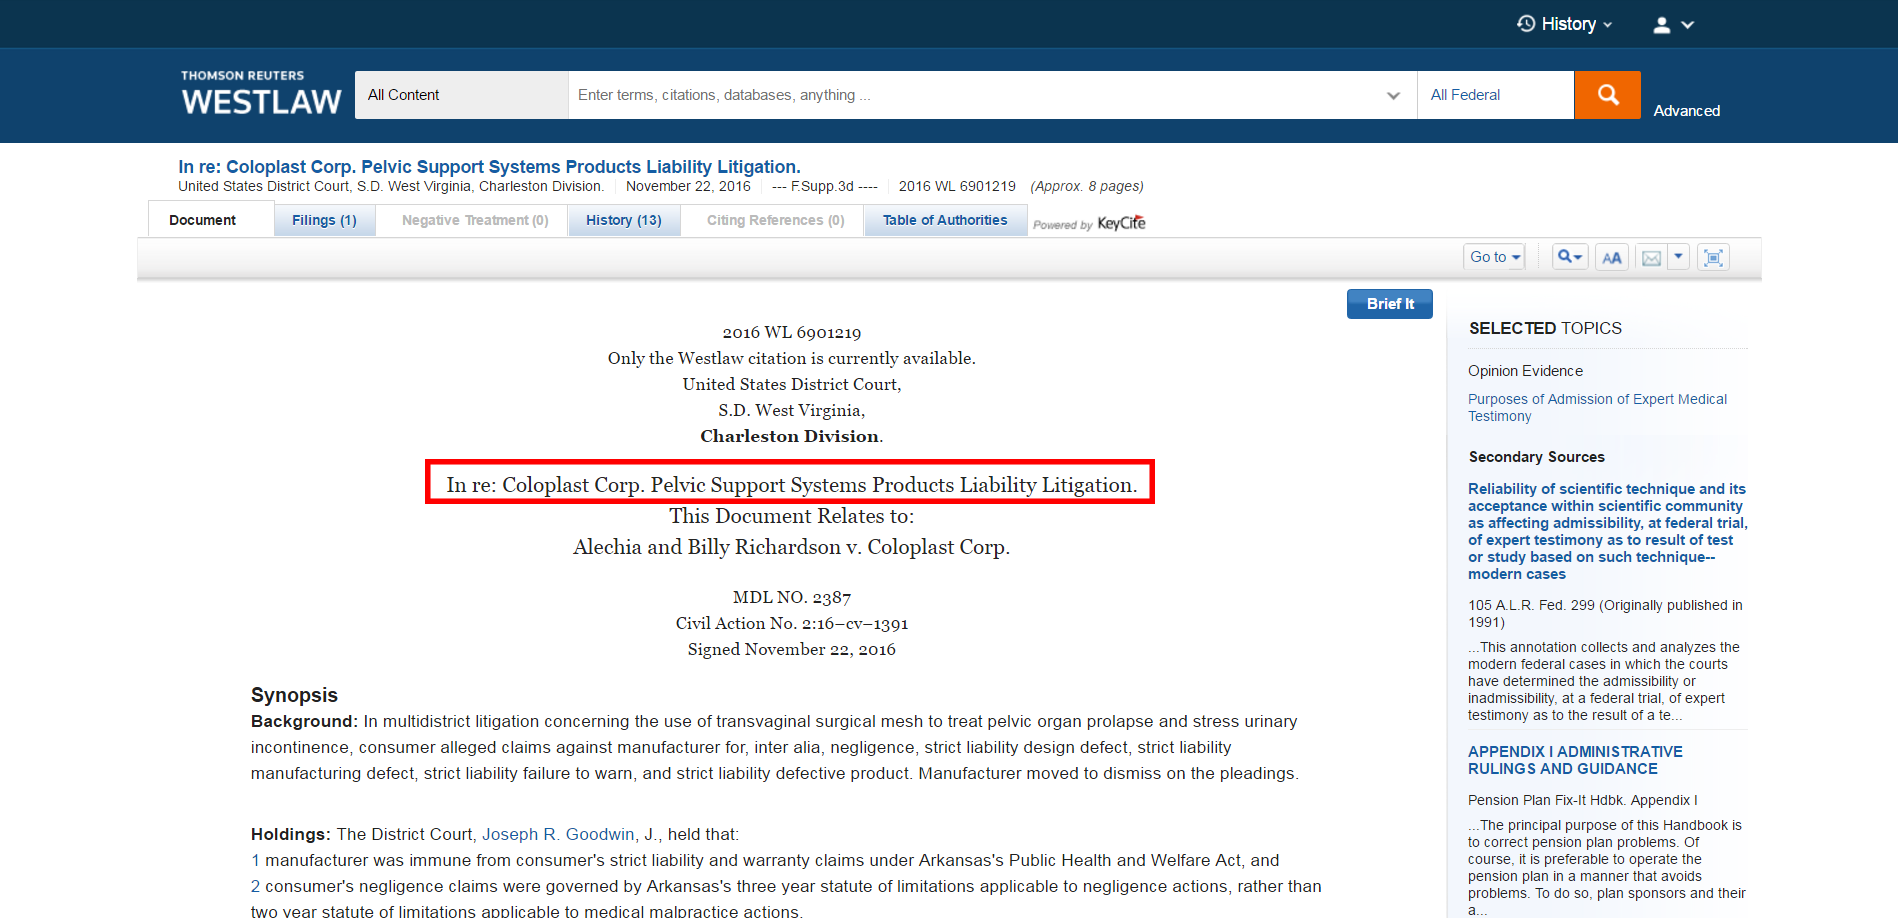The height and width of the screenshot is (918, 1898).
Task: Click 'MDL NO. 2387' text
Action: coord(792,597)
